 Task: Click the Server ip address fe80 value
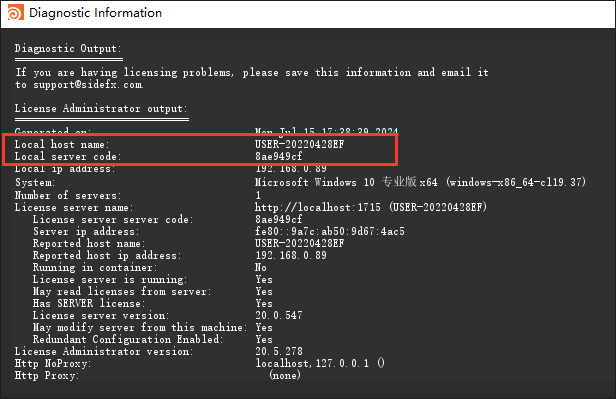(x=330, y=231)
